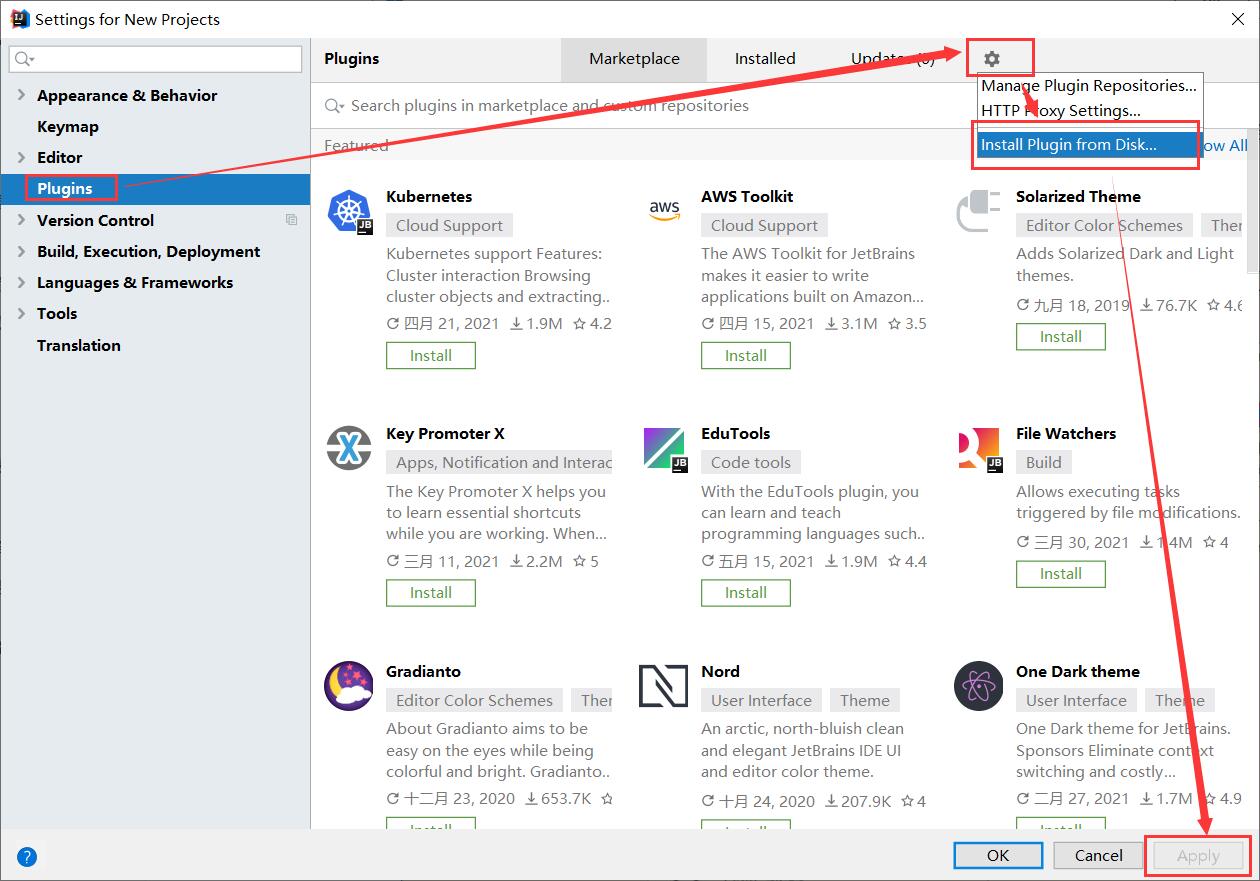Open the AWS Toolkit plugin title
Viewport: 1260px width, 881px height.
click(x=747, y=197)
